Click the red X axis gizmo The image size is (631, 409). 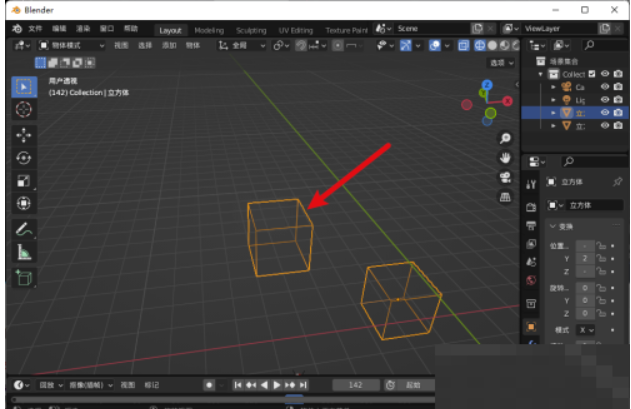508,101
